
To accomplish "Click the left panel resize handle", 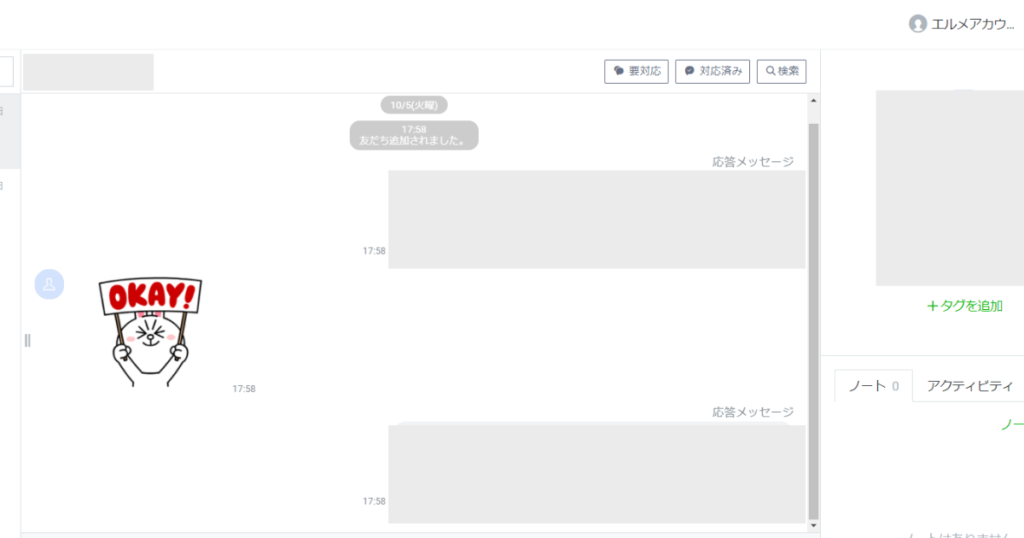I will [x=27, y=340].
